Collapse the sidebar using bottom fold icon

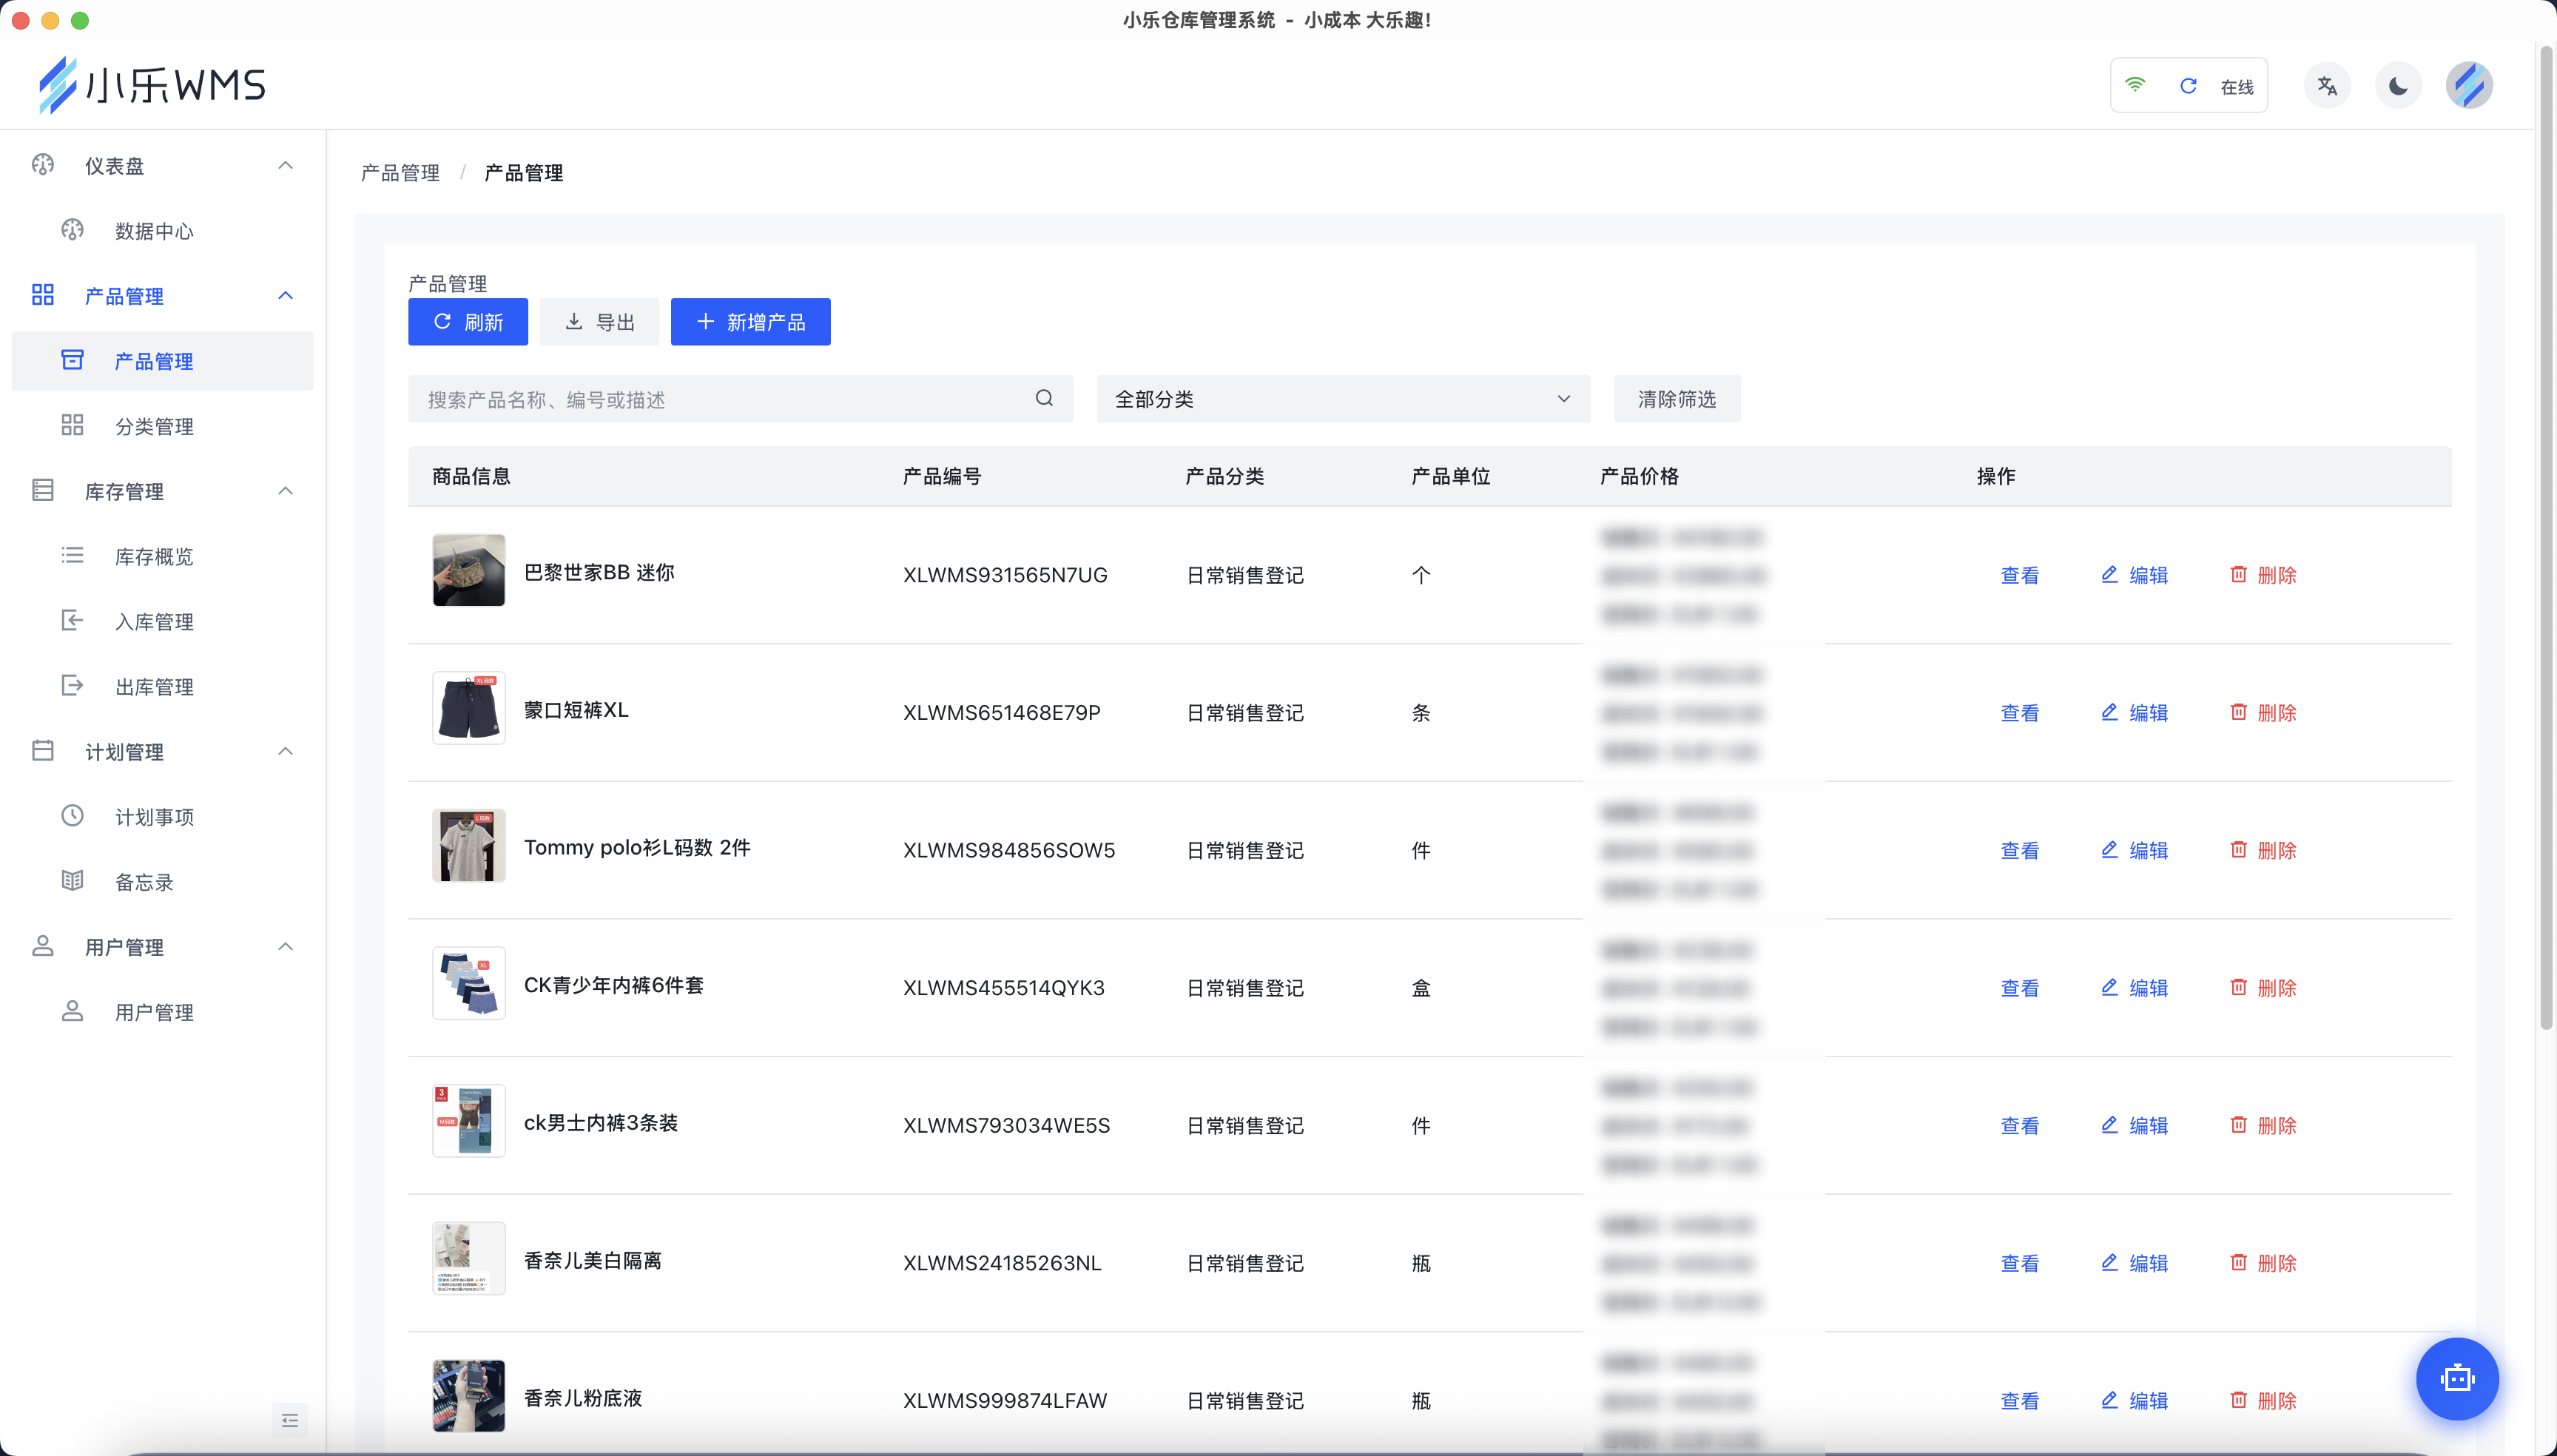coord(289,1420)
